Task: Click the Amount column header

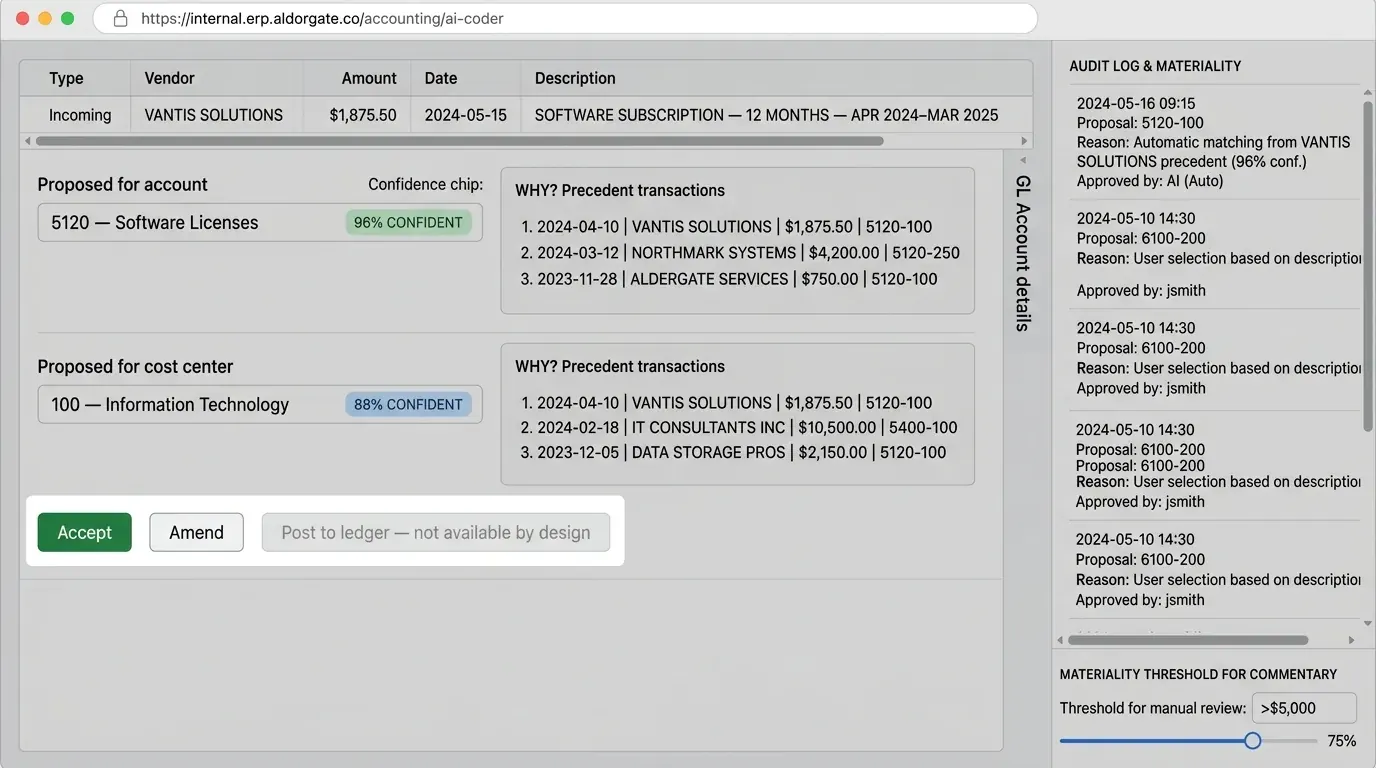Action: pos(357,78)
